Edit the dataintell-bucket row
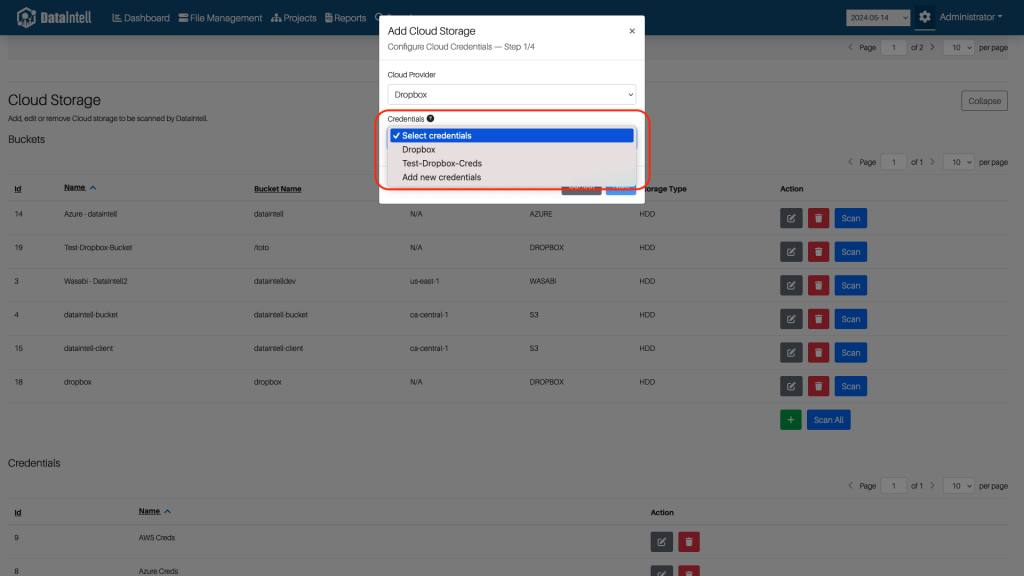This screenshot has width=1024, height=576. (791, 319)
